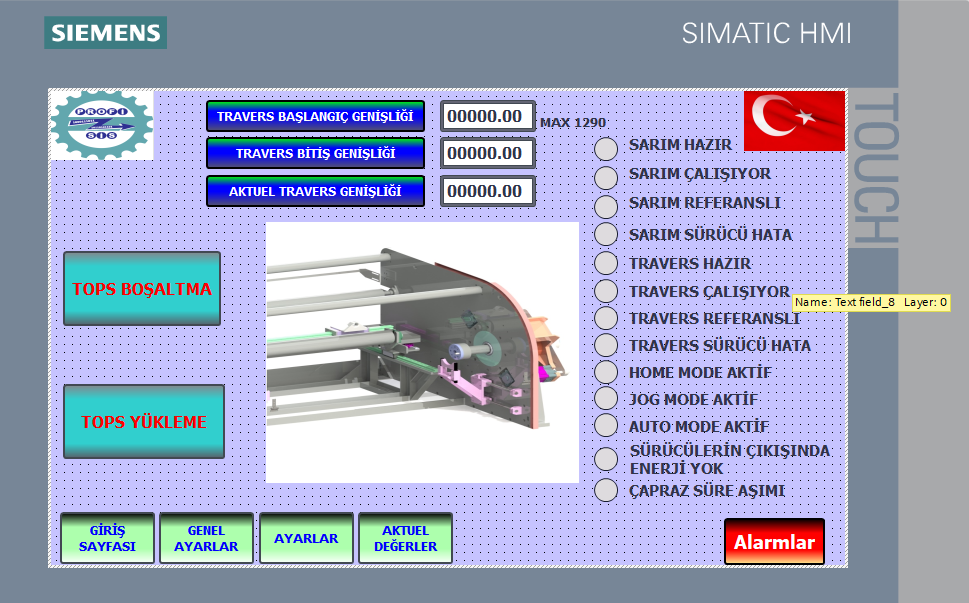This screenshot has width=969, height=603.
Task: Click the Siemens logo
Action: [x=105, y=32]
